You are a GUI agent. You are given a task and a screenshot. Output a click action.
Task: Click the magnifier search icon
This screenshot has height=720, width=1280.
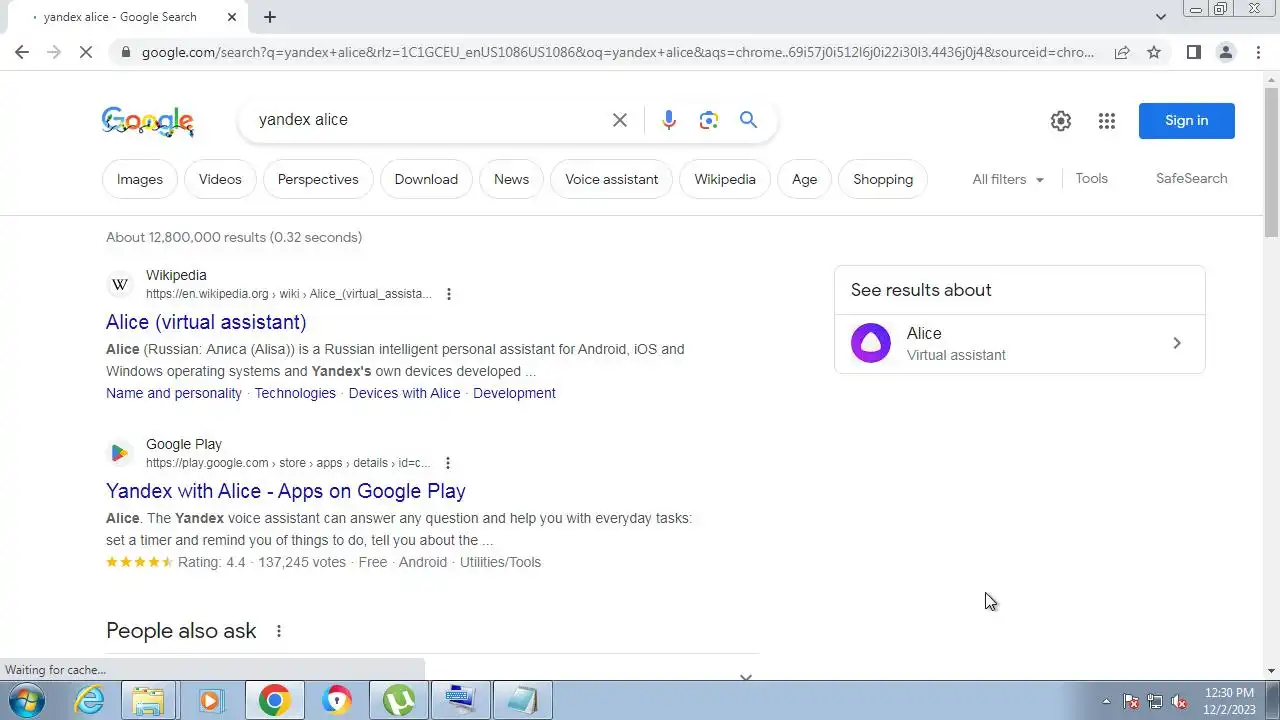(x=748, y=120)
